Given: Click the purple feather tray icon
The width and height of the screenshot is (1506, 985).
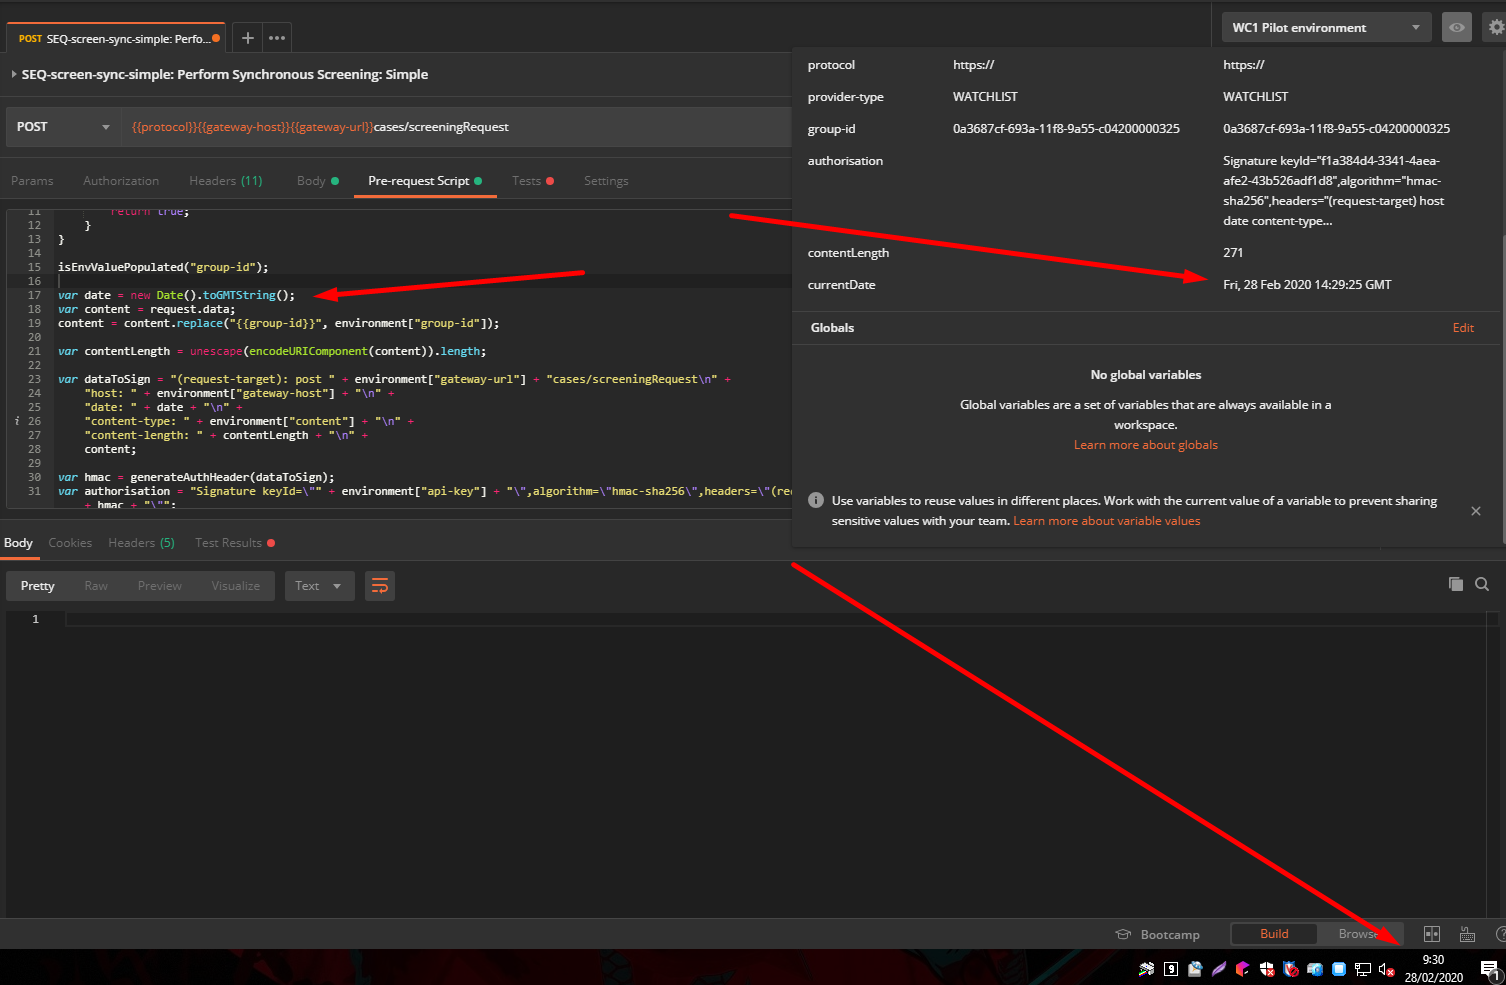Looking at the screenshot, I should pos(1218,969).
